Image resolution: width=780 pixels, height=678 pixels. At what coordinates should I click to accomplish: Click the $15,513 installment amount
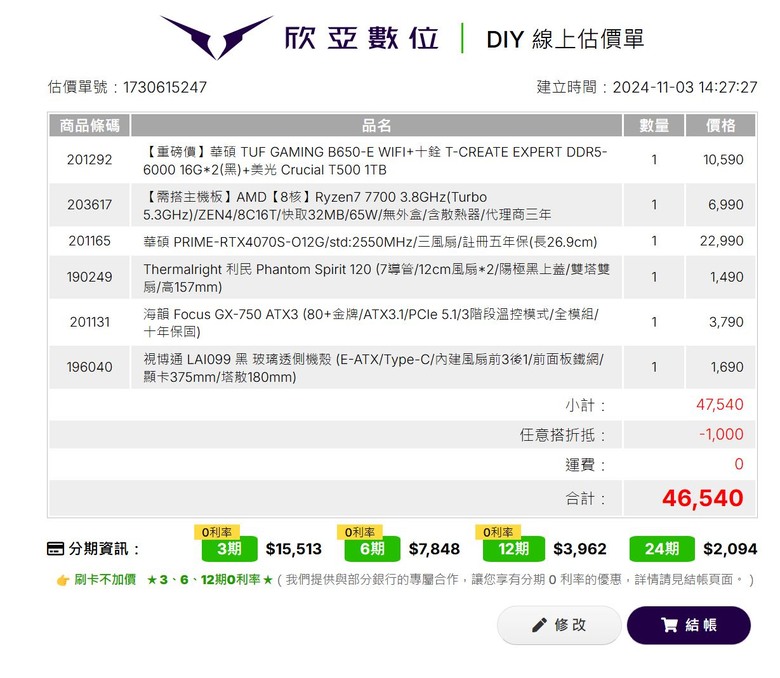click(293, 549)
